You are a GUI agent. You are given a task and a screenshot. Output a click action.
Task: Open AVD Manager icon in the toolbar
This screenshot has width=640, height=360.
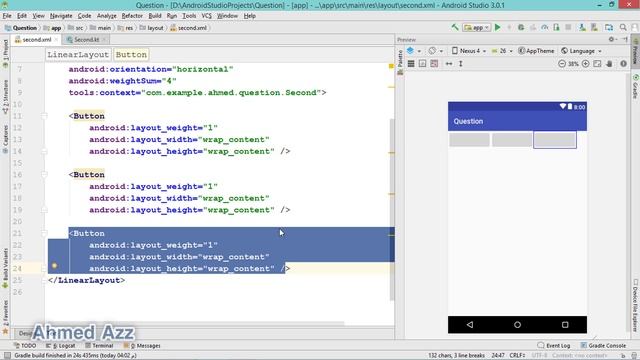pyautogui.click(x=582, y=27)
